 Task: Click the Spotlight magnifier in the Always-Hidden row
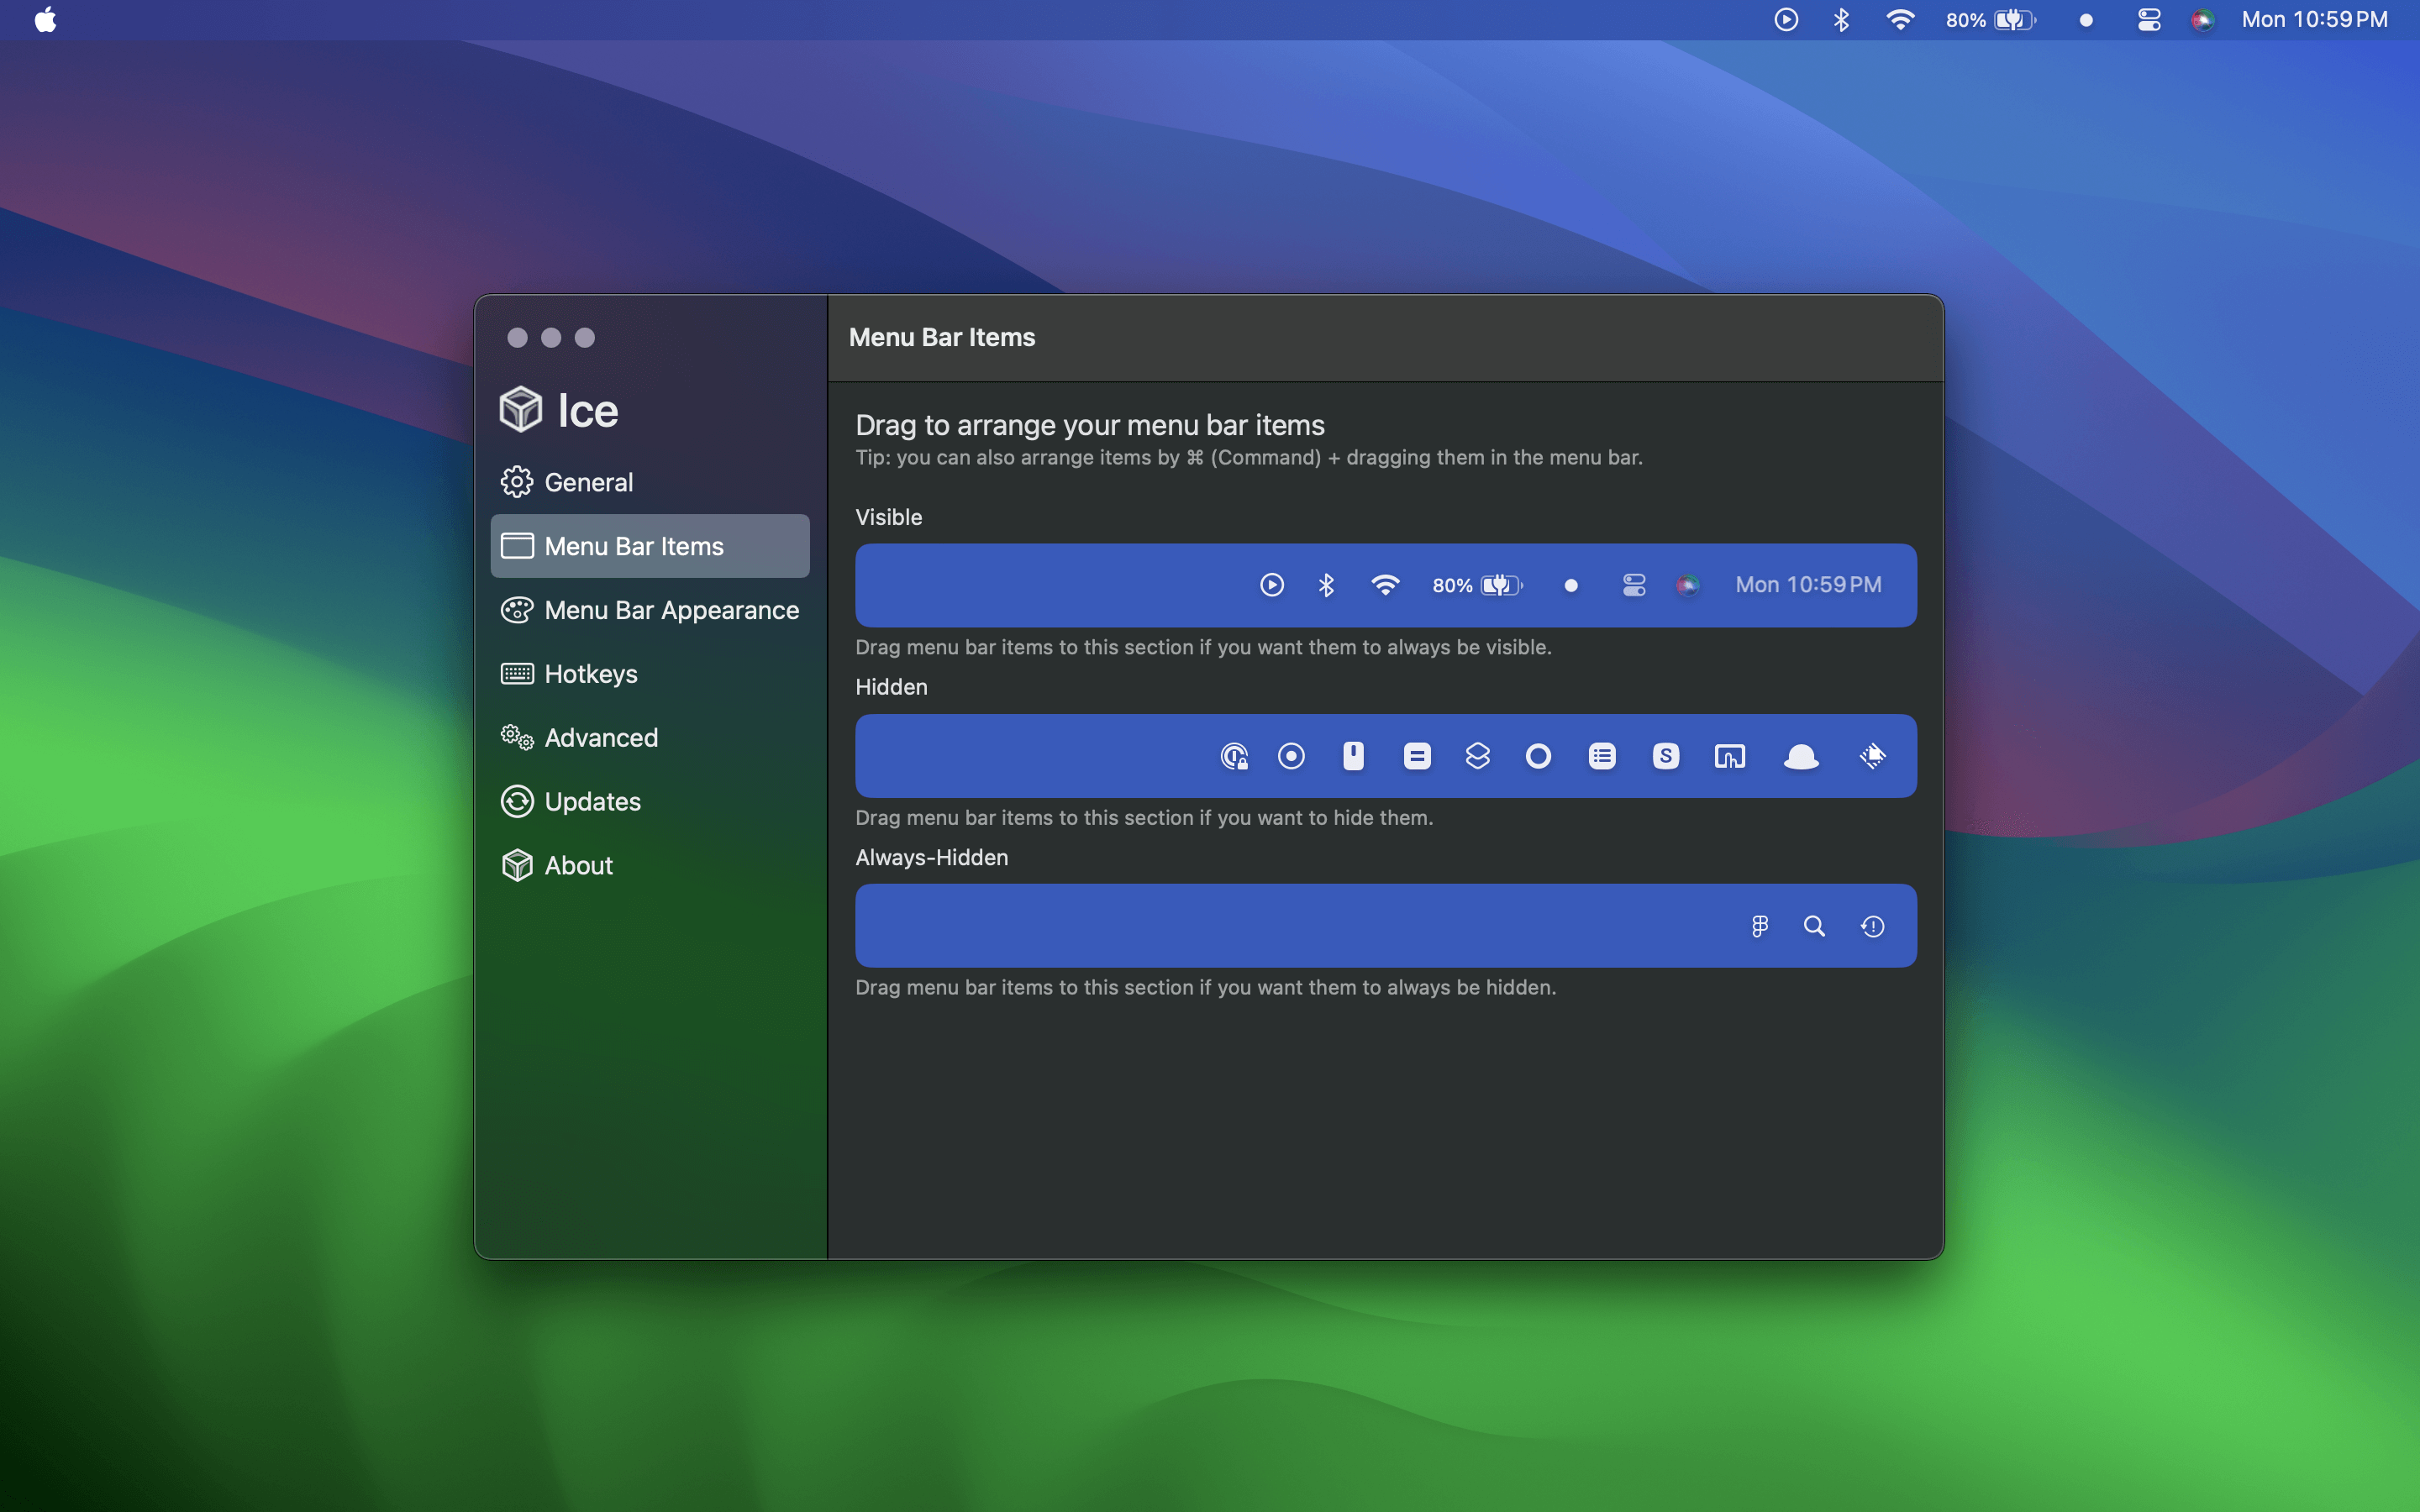tap(1814, 927)
